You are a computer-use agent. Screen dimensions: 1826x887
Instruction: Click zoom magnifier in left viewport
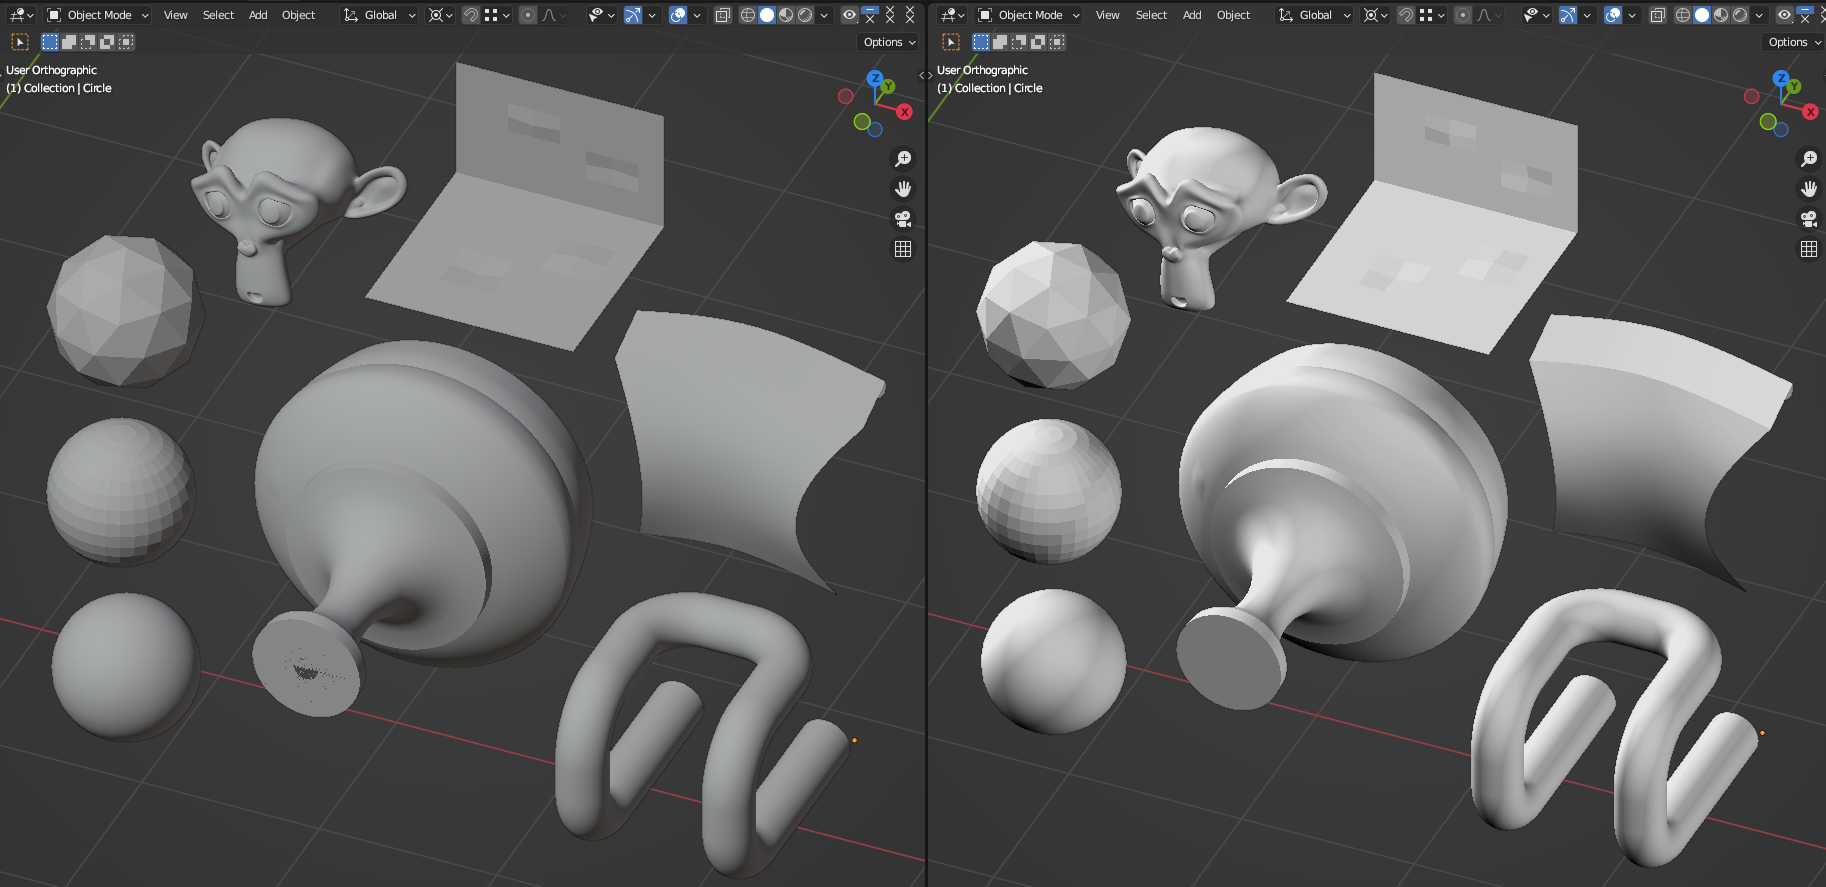(903, 159)
